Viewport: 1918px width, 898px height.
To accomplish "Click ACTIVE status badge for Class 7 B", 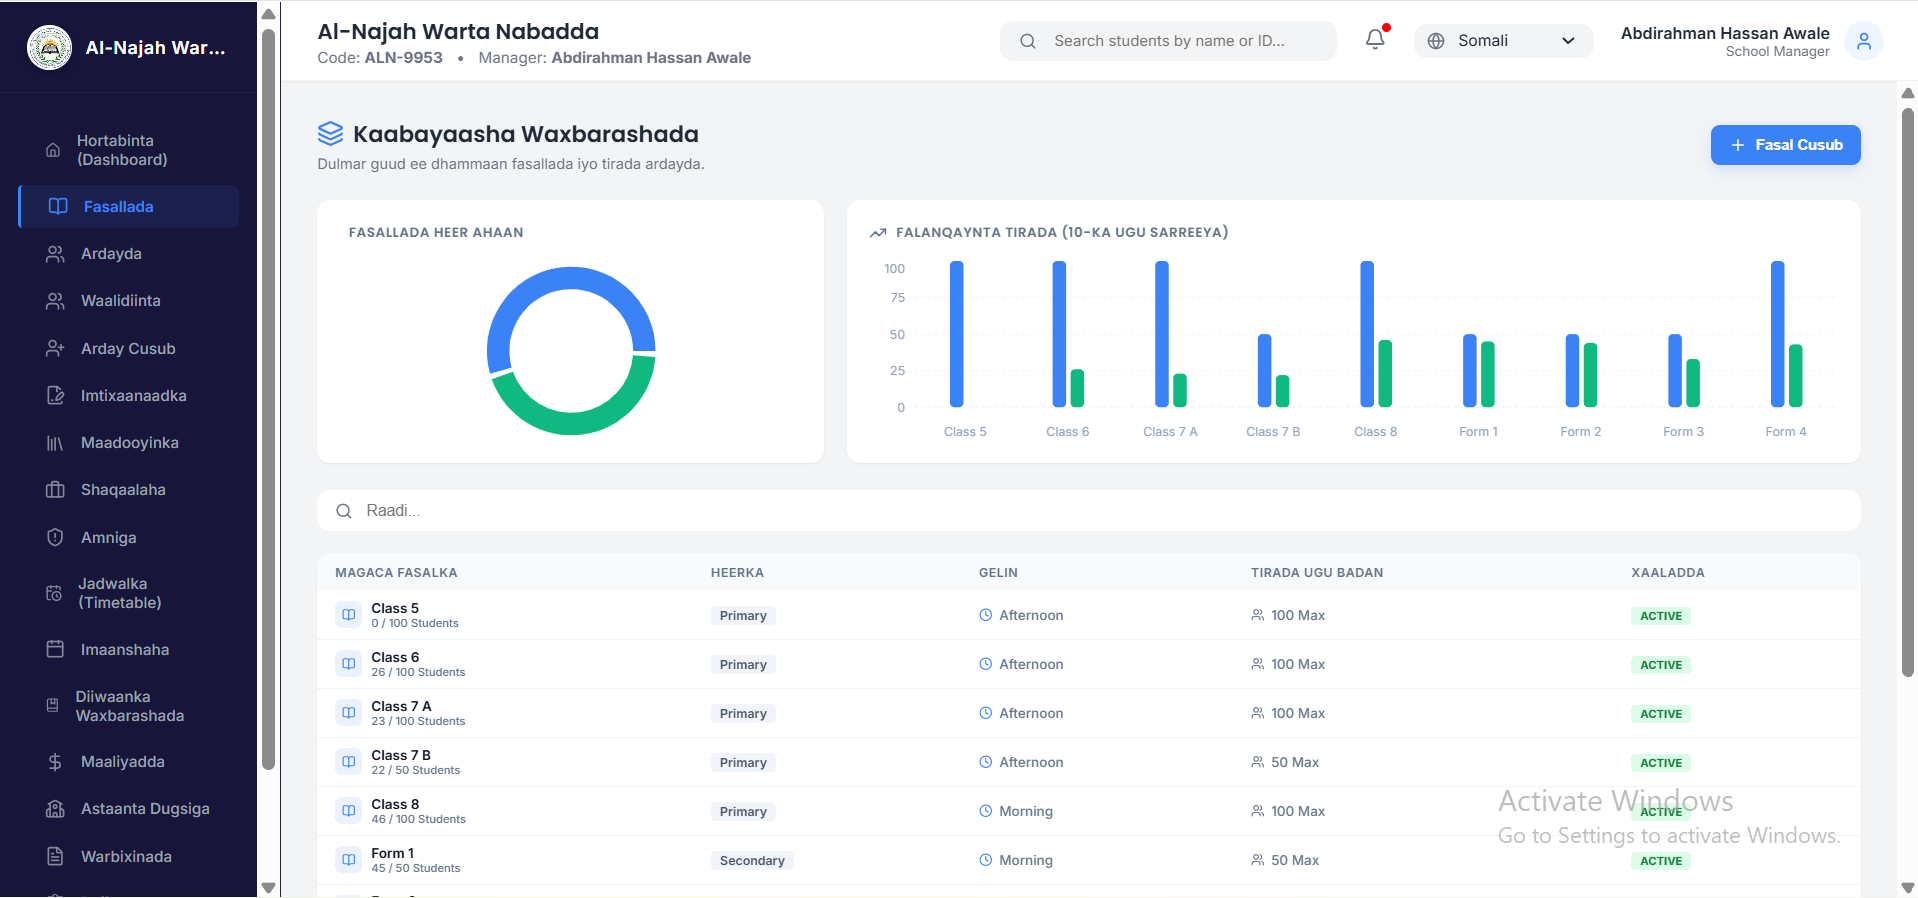I will pyautogui.click(x=1660, y=763).
